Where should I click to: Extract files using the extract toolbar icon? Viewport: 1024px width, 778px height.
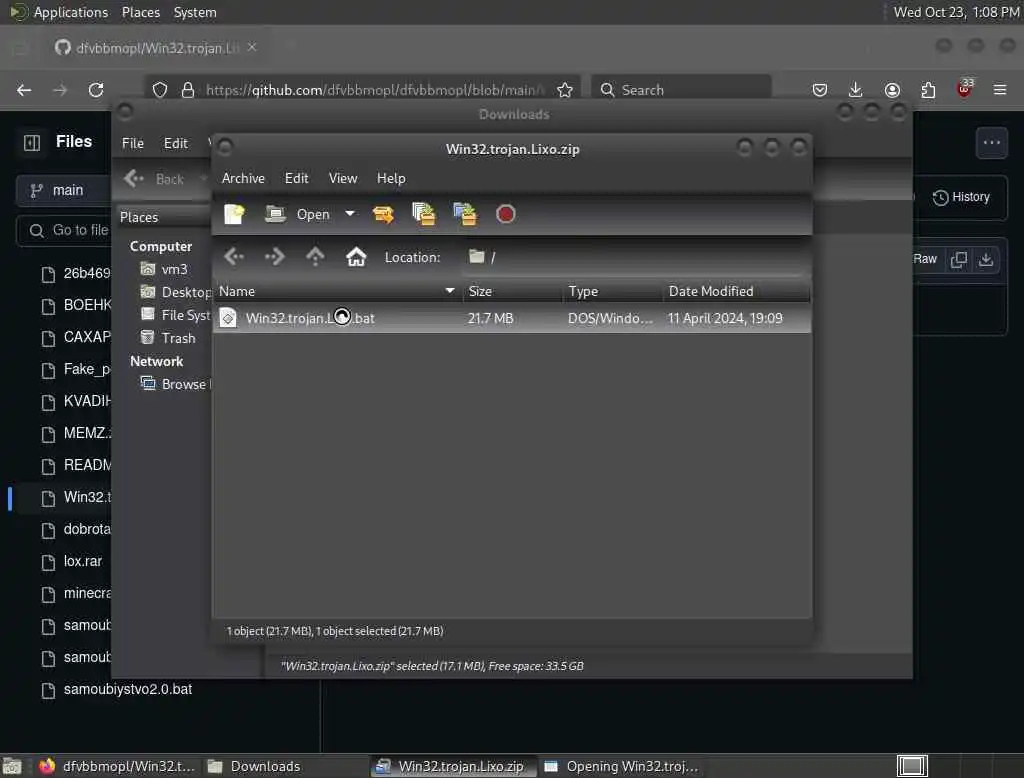pos(383,214)
